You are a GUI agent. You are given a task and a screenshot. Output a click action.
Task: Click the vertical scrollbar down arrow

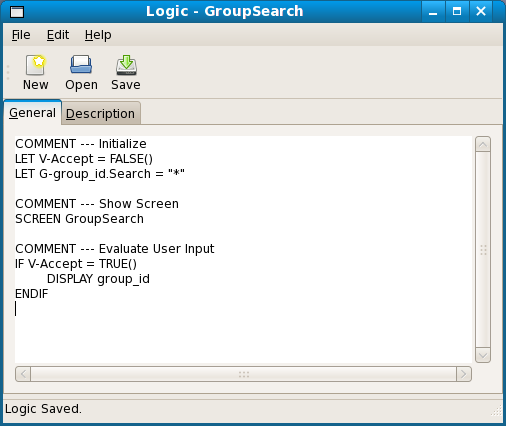(483, 355)
